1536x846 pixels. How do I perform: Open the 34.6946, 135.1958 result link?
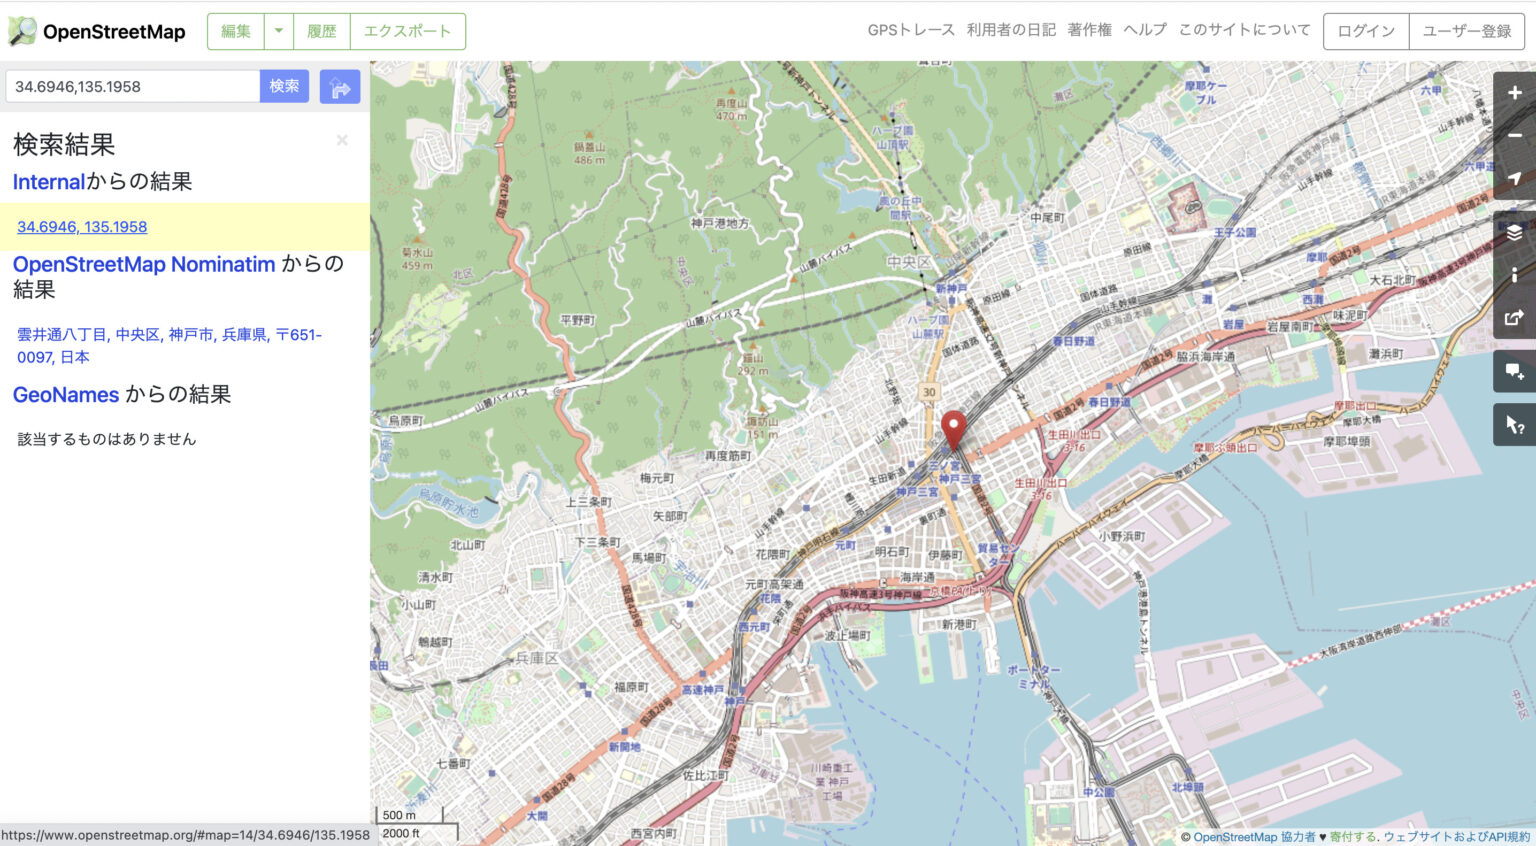coord(81,227)
